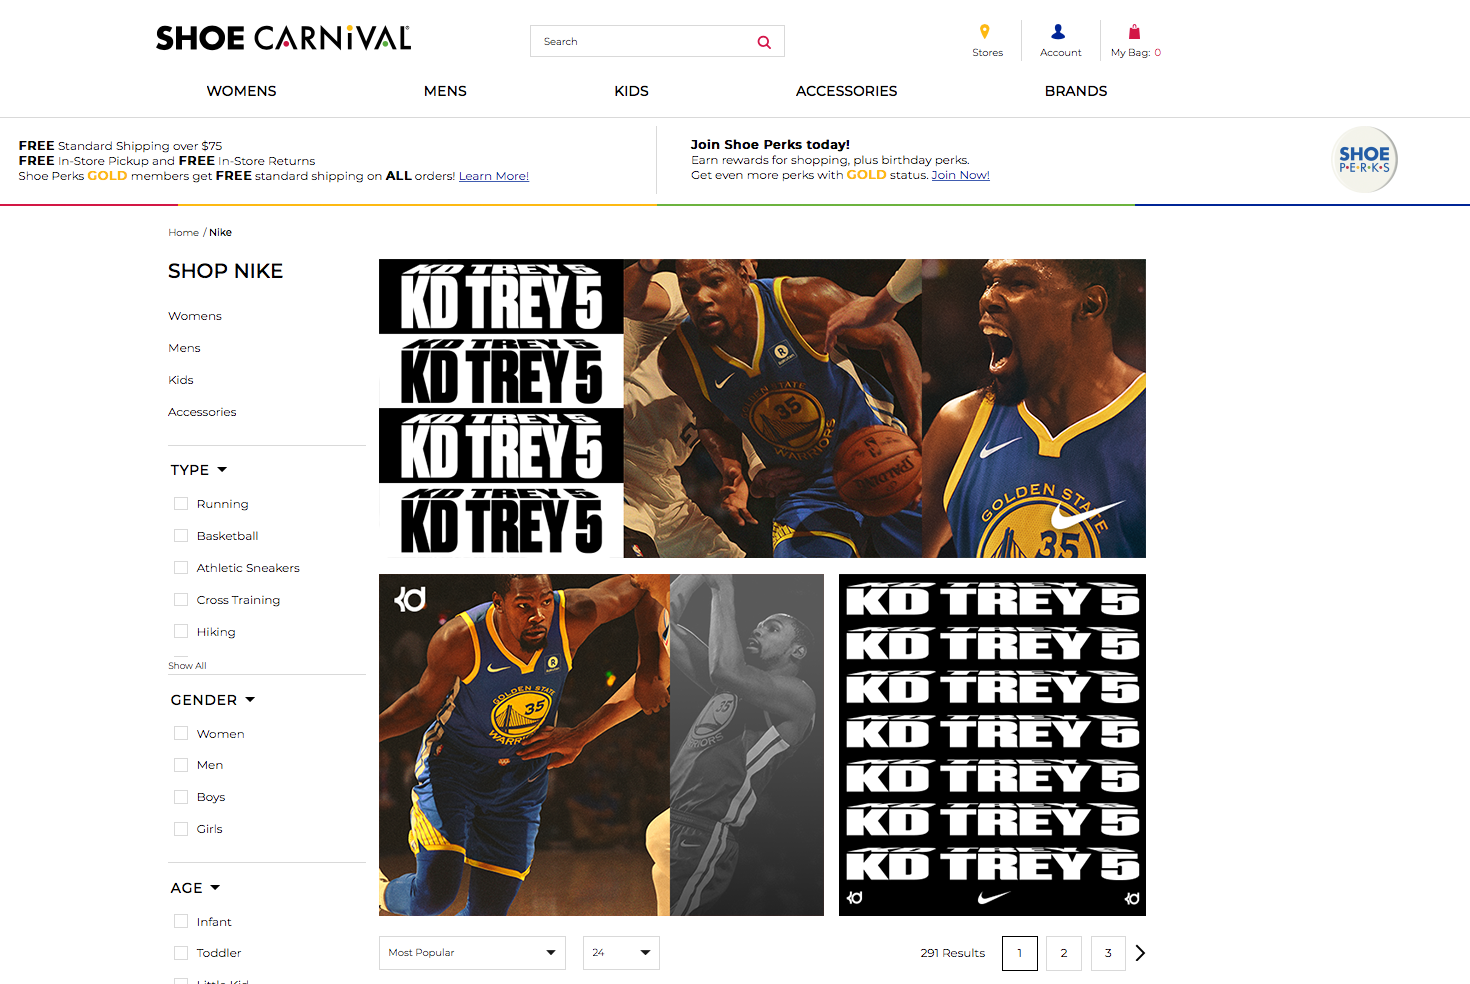Screen dimensions: 1470x984
Task: Check the Women gender filter
Action: coord(181,733)
